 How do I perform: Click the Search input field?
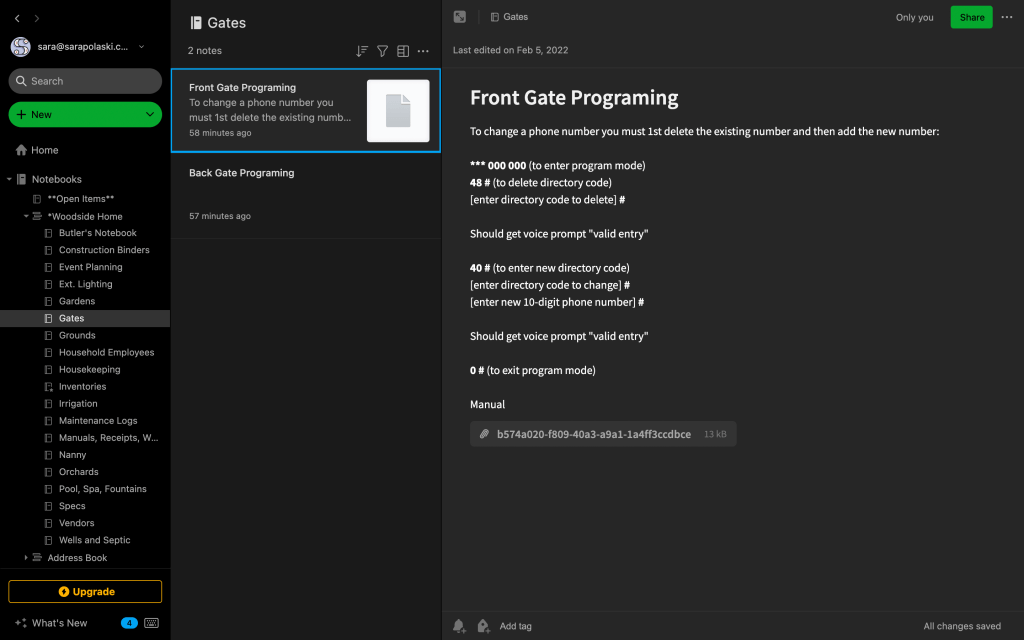(85, 81)
